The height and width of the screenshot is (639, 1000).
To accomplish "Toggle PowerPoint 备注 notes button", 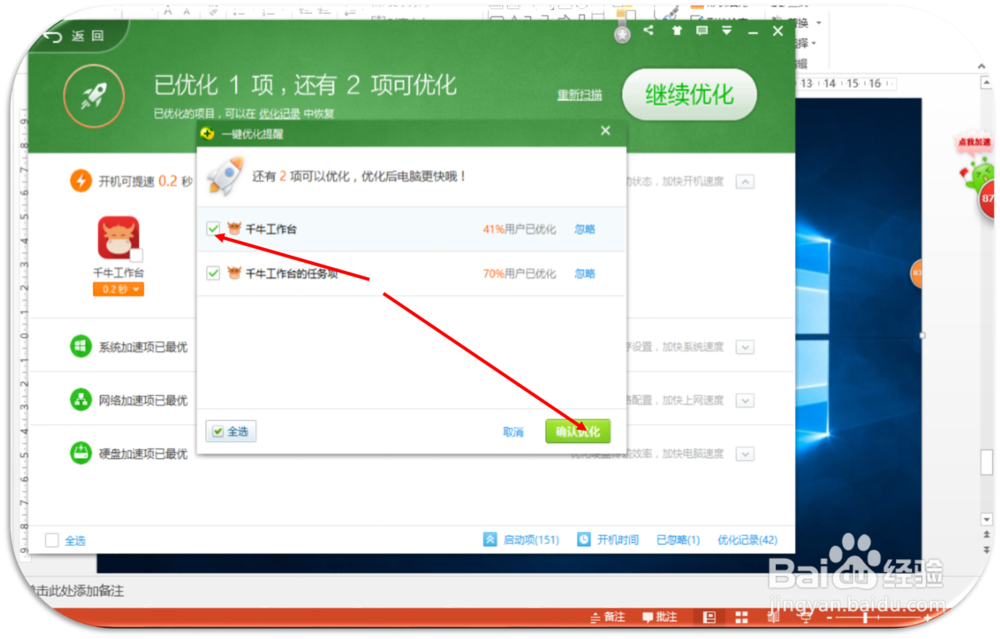I will click(x=608, y=617).
